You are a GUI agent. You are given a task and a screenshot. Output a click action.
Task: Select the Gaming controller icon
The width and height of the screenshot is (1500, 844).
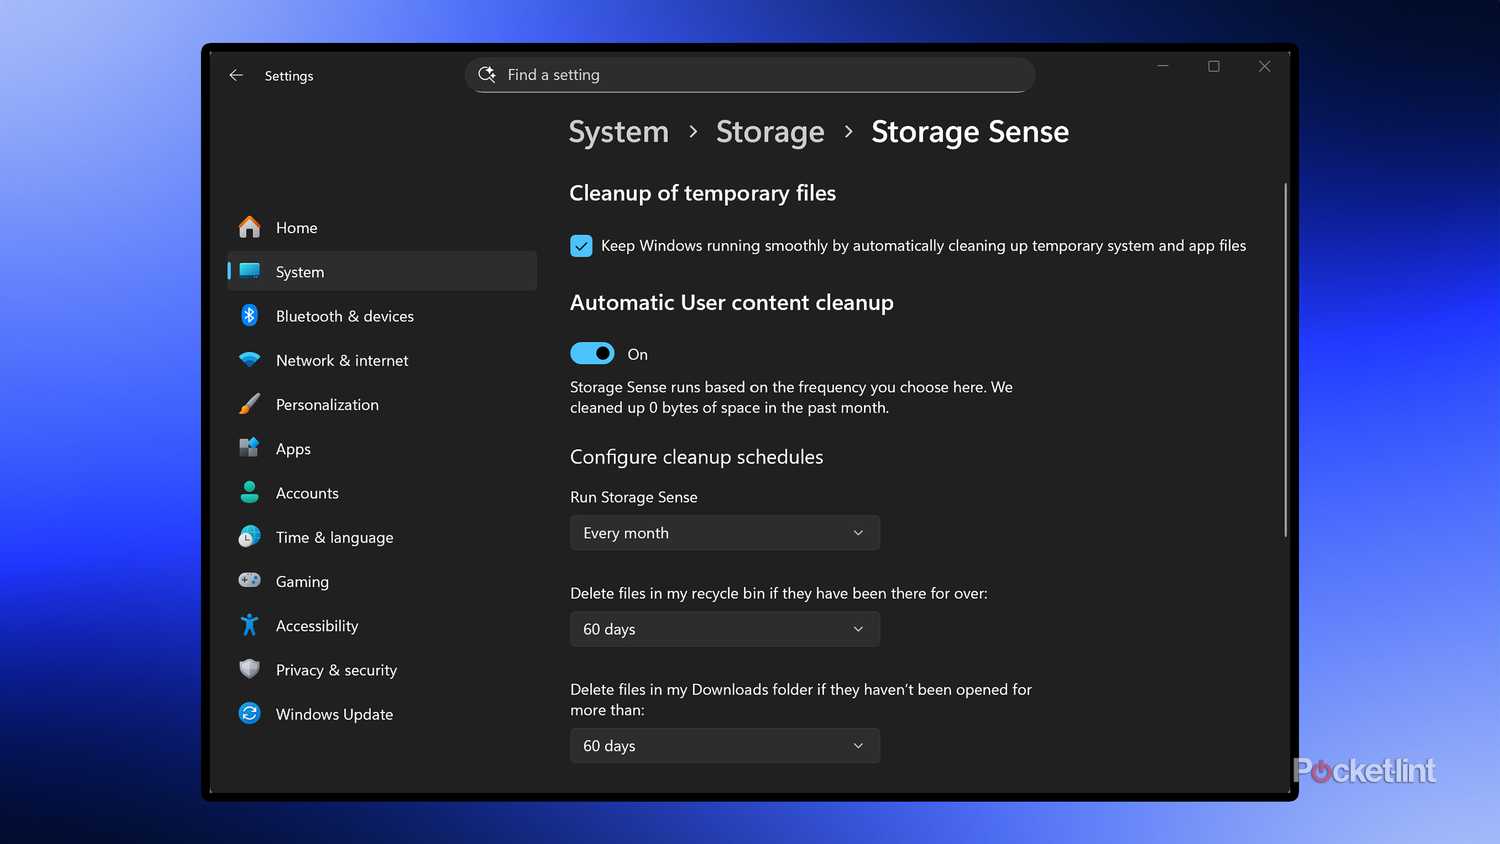tap(248, 581)
